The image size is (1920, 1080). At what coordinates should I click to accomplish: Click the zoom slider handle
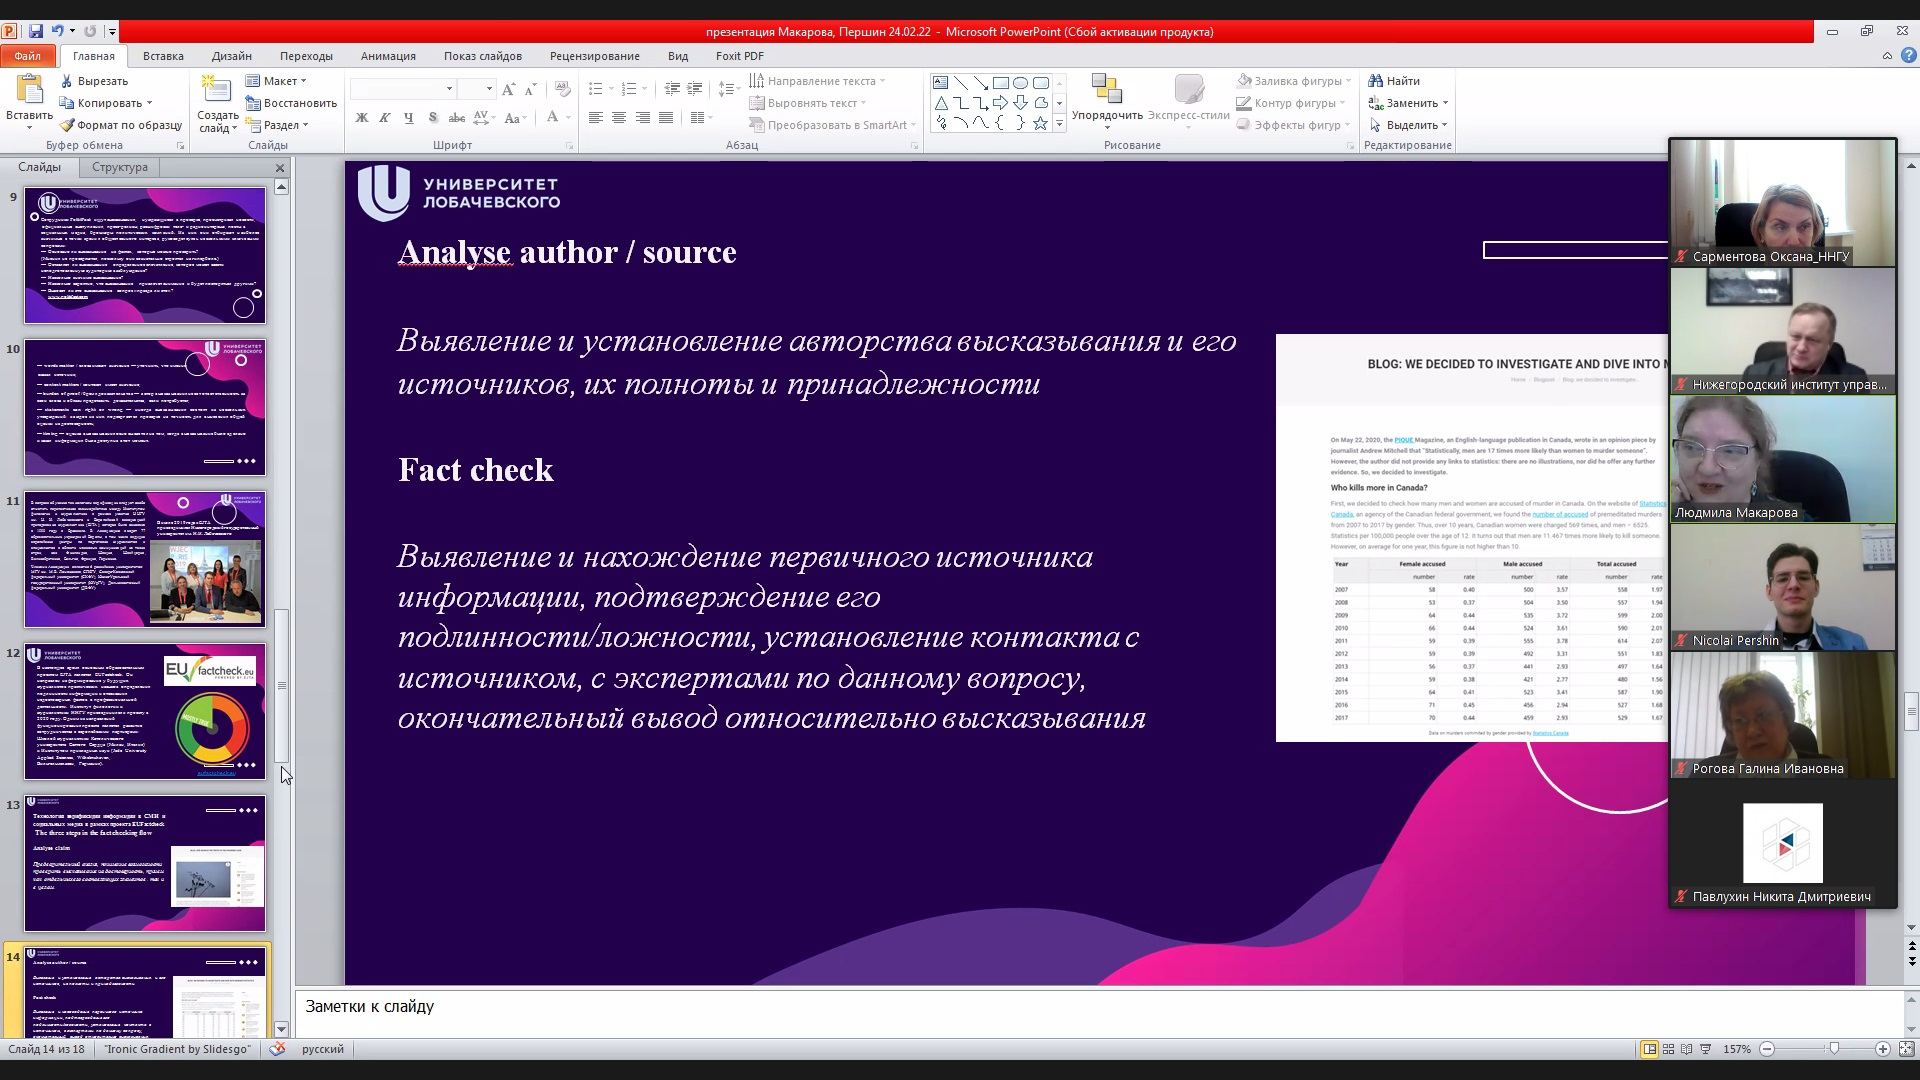[x=1833, y=1049]
